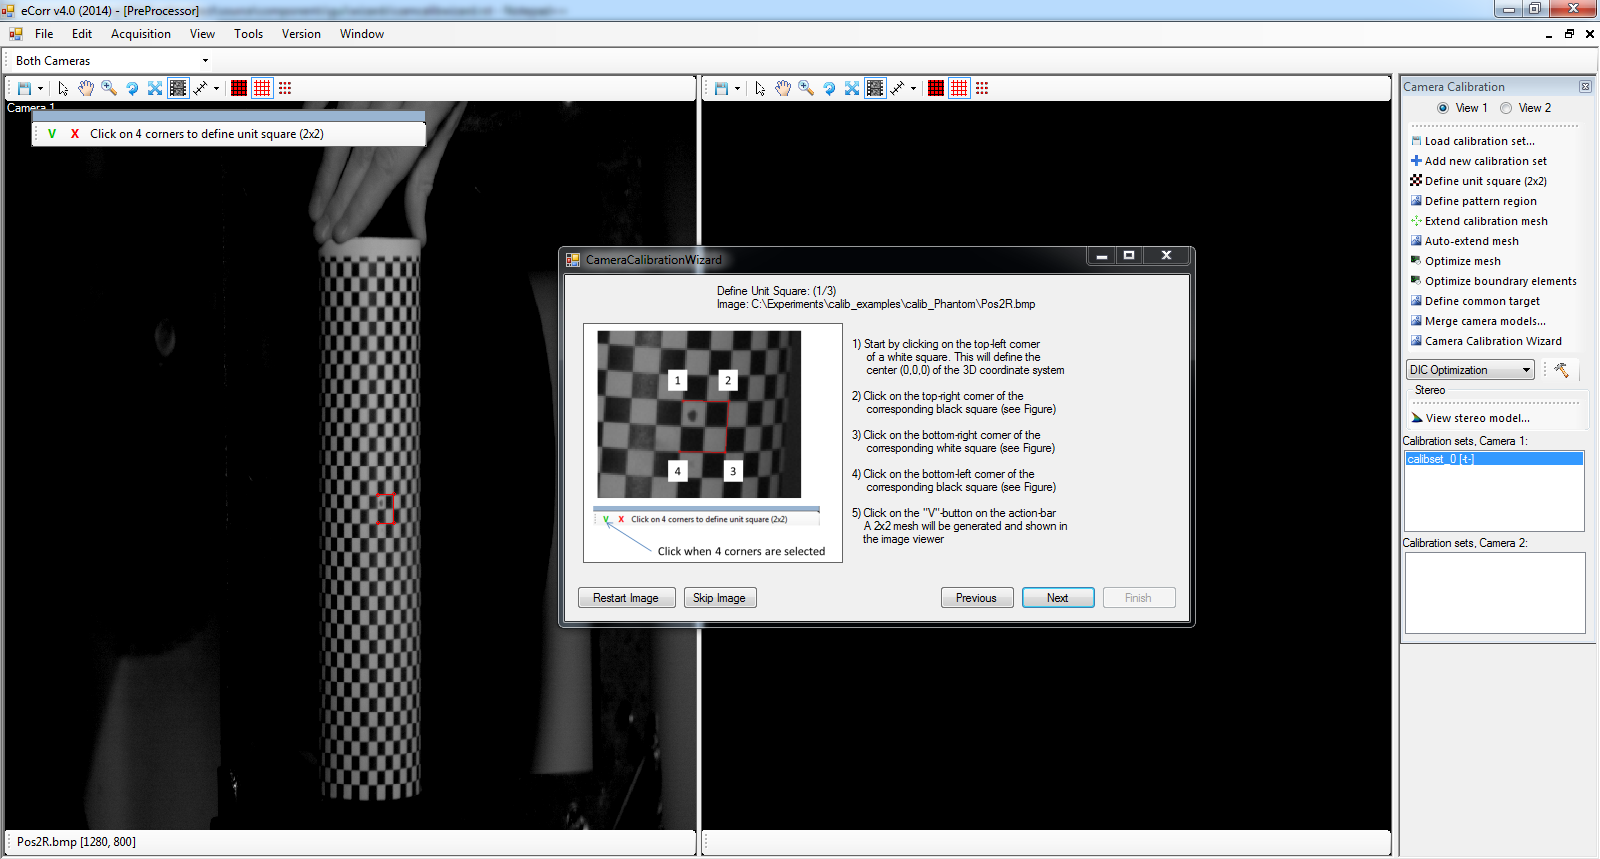The width and height of the screenshot is (1600, 859).
Task: Open the File menu
Action: 44,34
